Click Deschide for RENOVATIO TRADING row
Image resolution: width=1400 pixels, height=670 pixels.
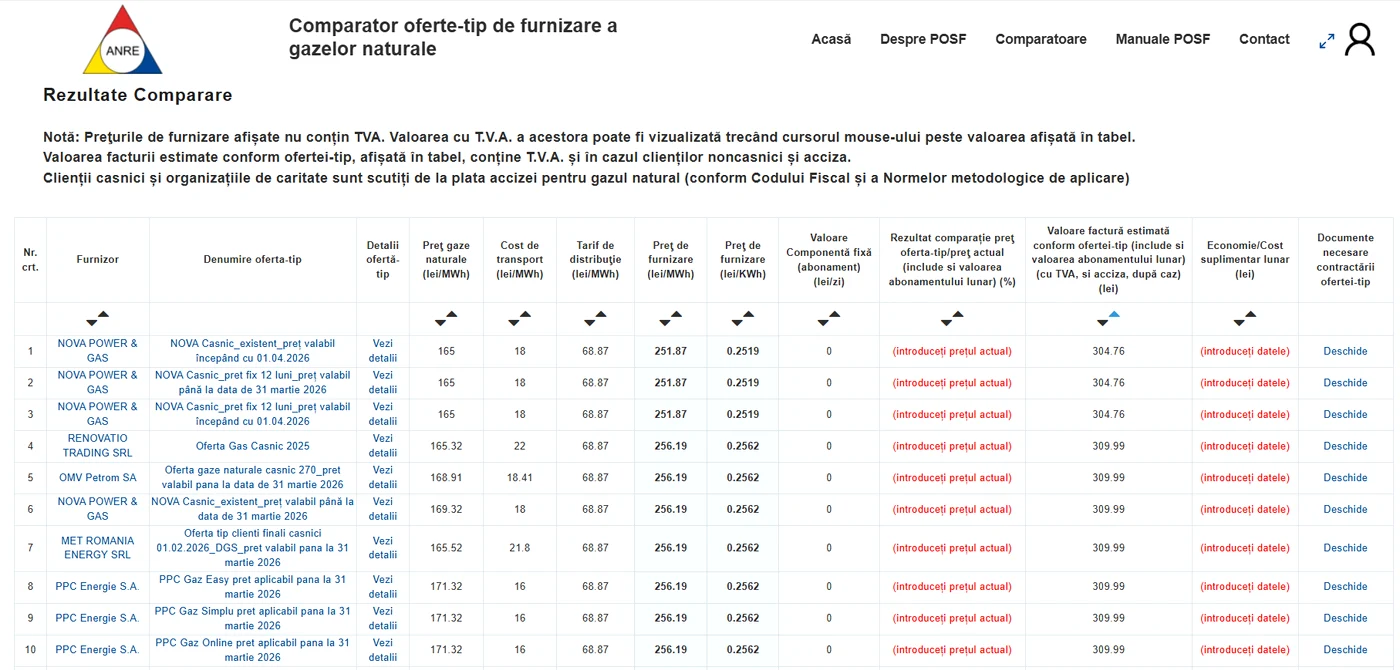click(x=1345, y=446)
